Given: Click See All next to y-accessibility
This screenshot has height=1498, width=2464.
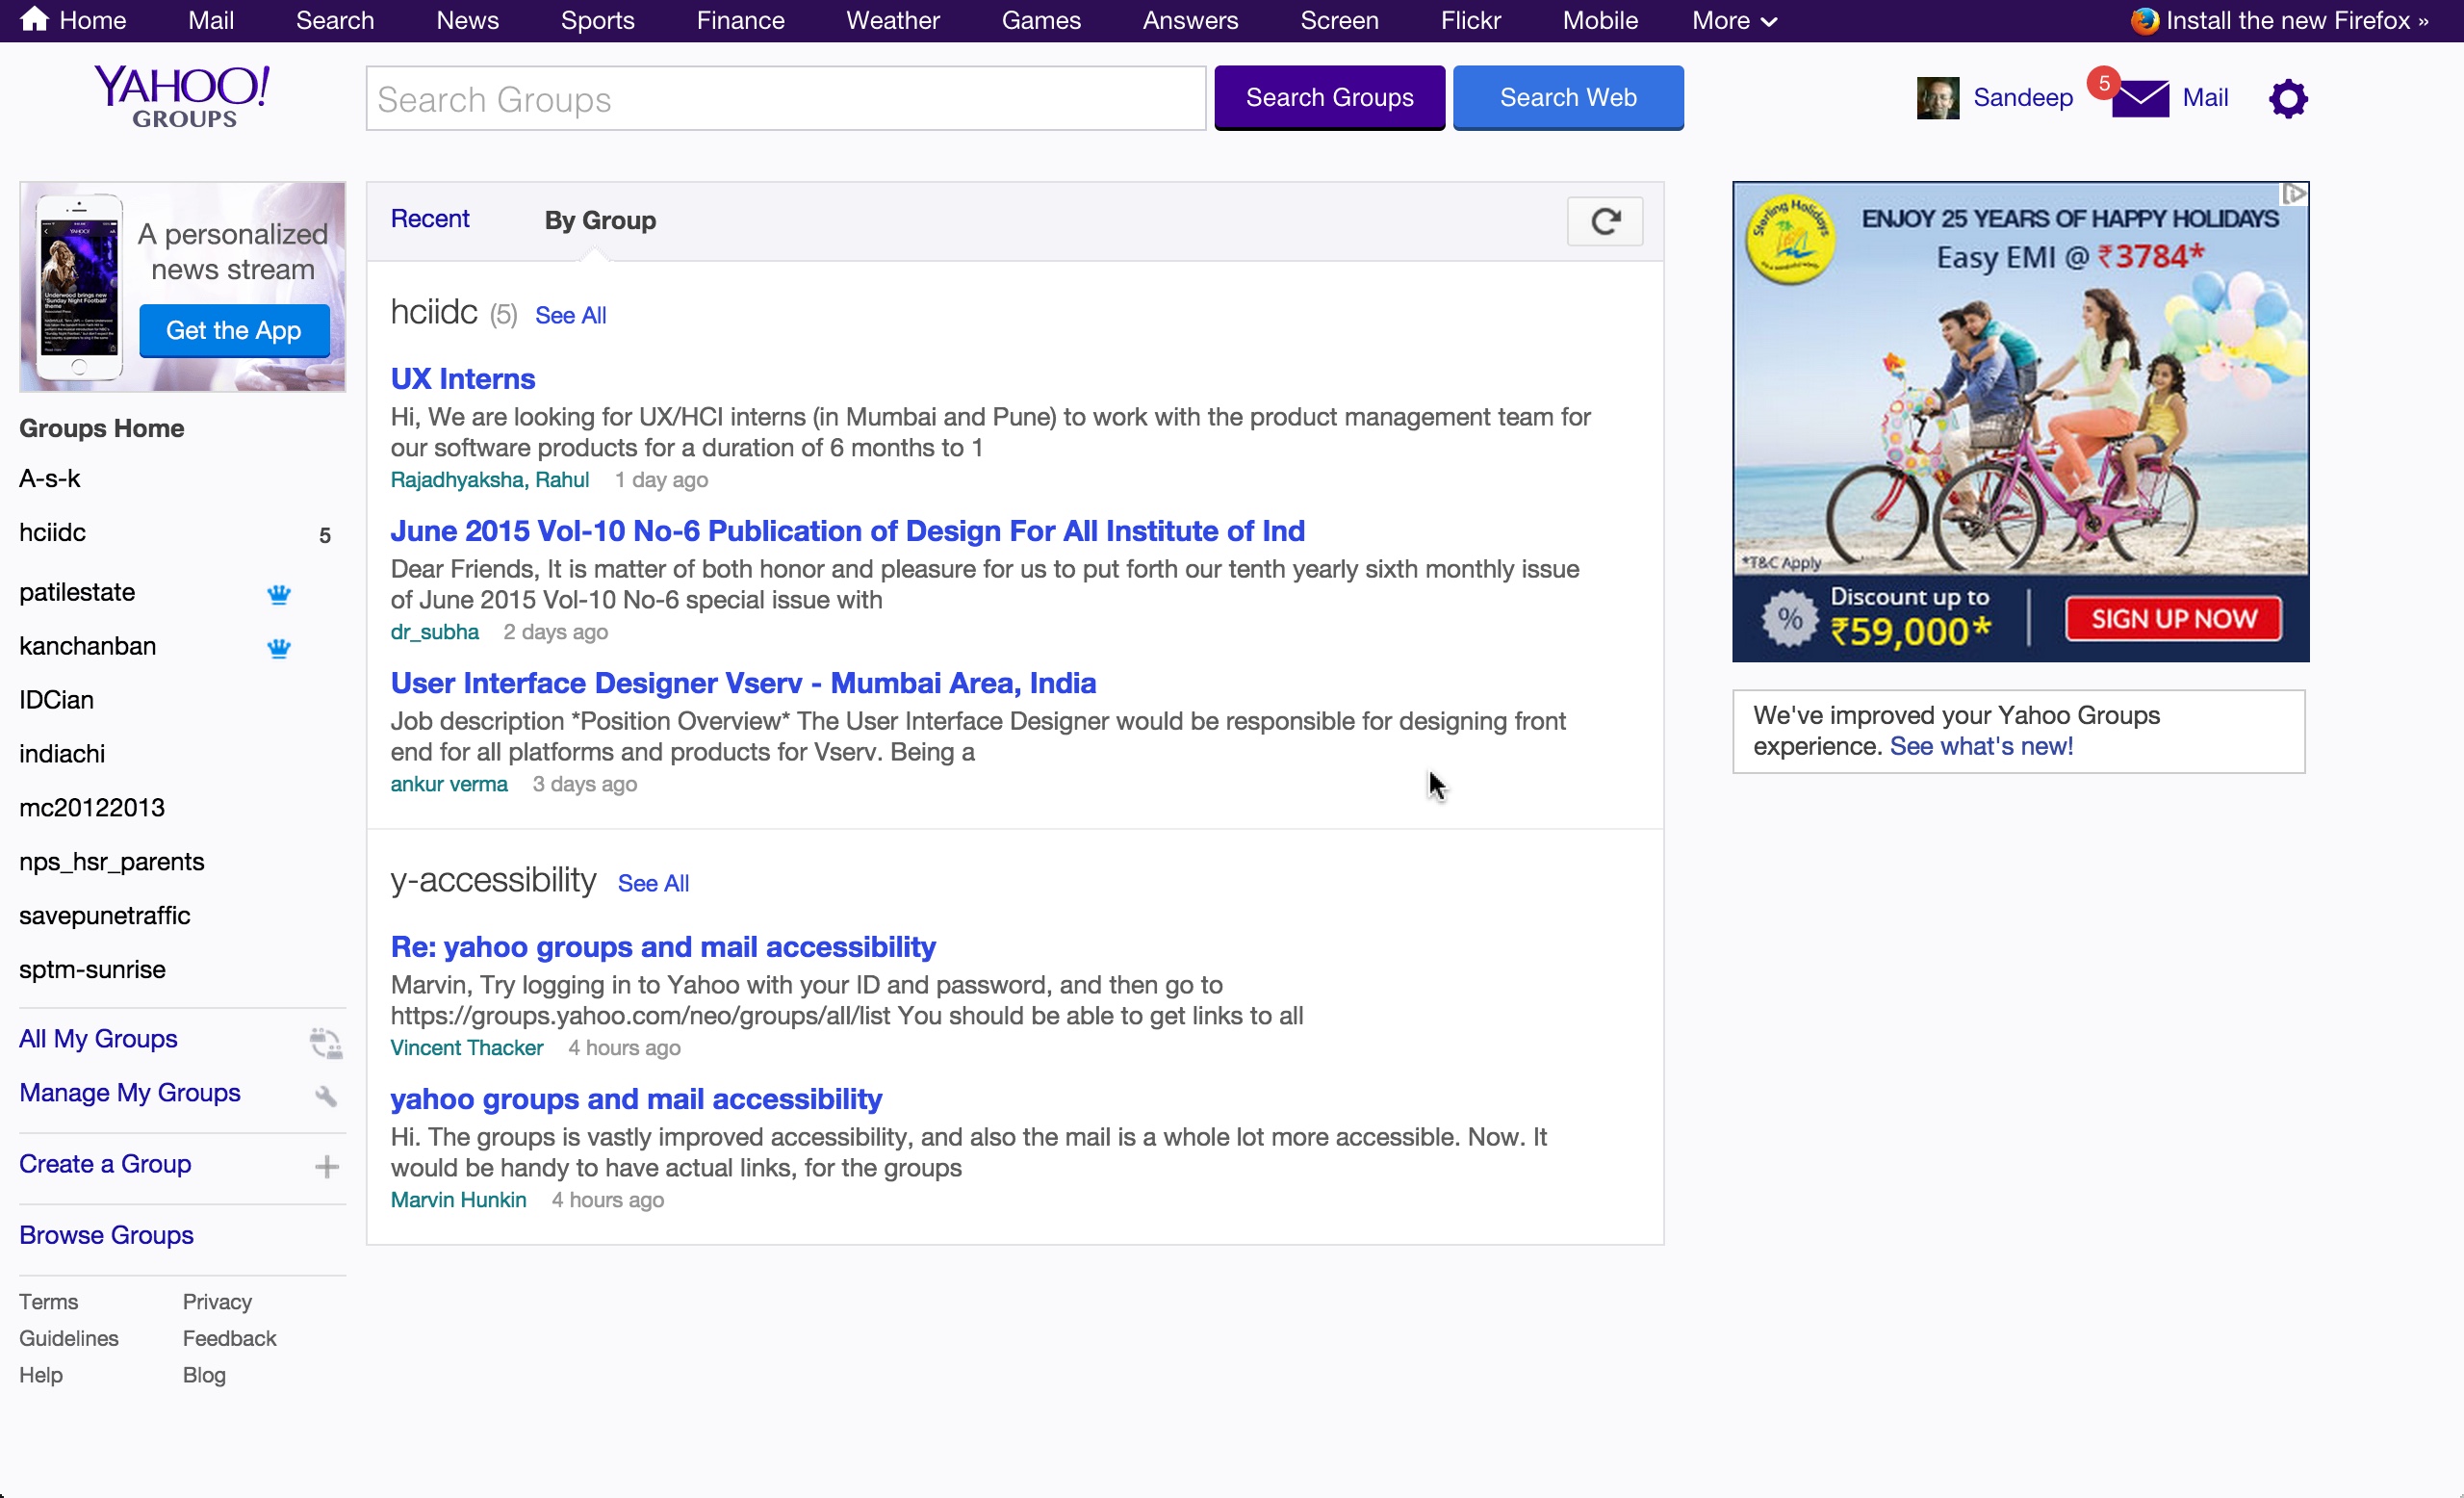Looking at the screenshot, I should (x=653, y=883).
